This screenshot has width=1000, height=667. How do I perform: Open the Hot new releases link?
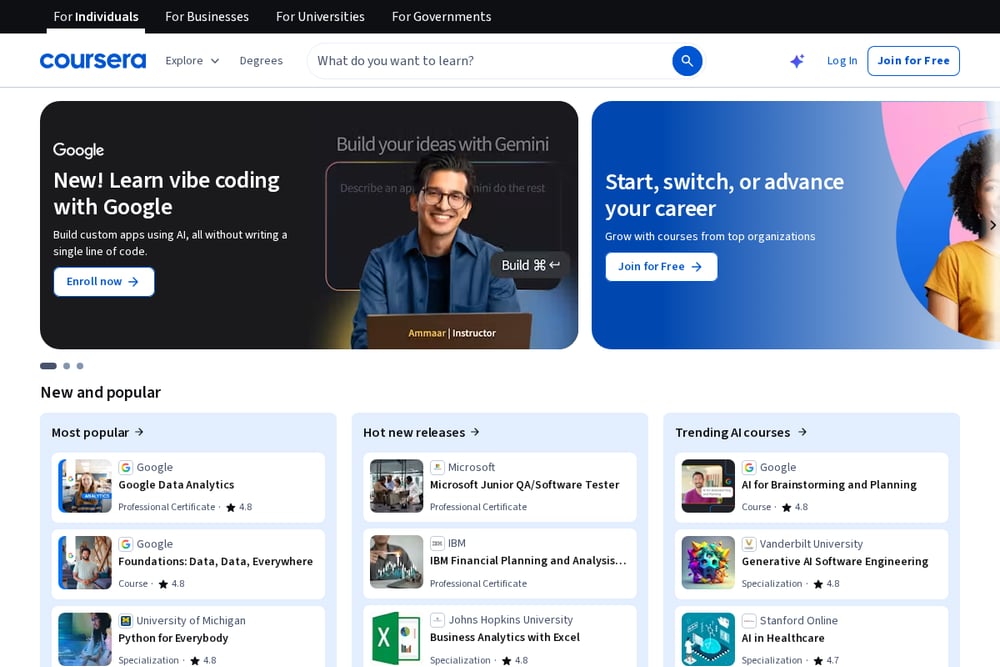point(422,432)
